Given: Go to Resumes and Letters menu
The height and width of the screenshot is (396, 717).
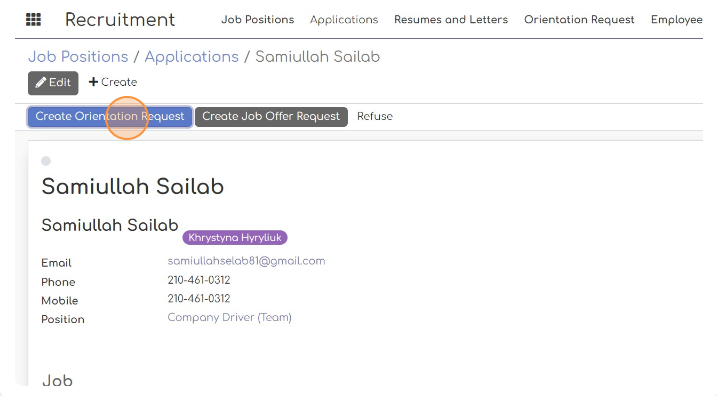Looking at the screenshot, I should pos(451,20).
